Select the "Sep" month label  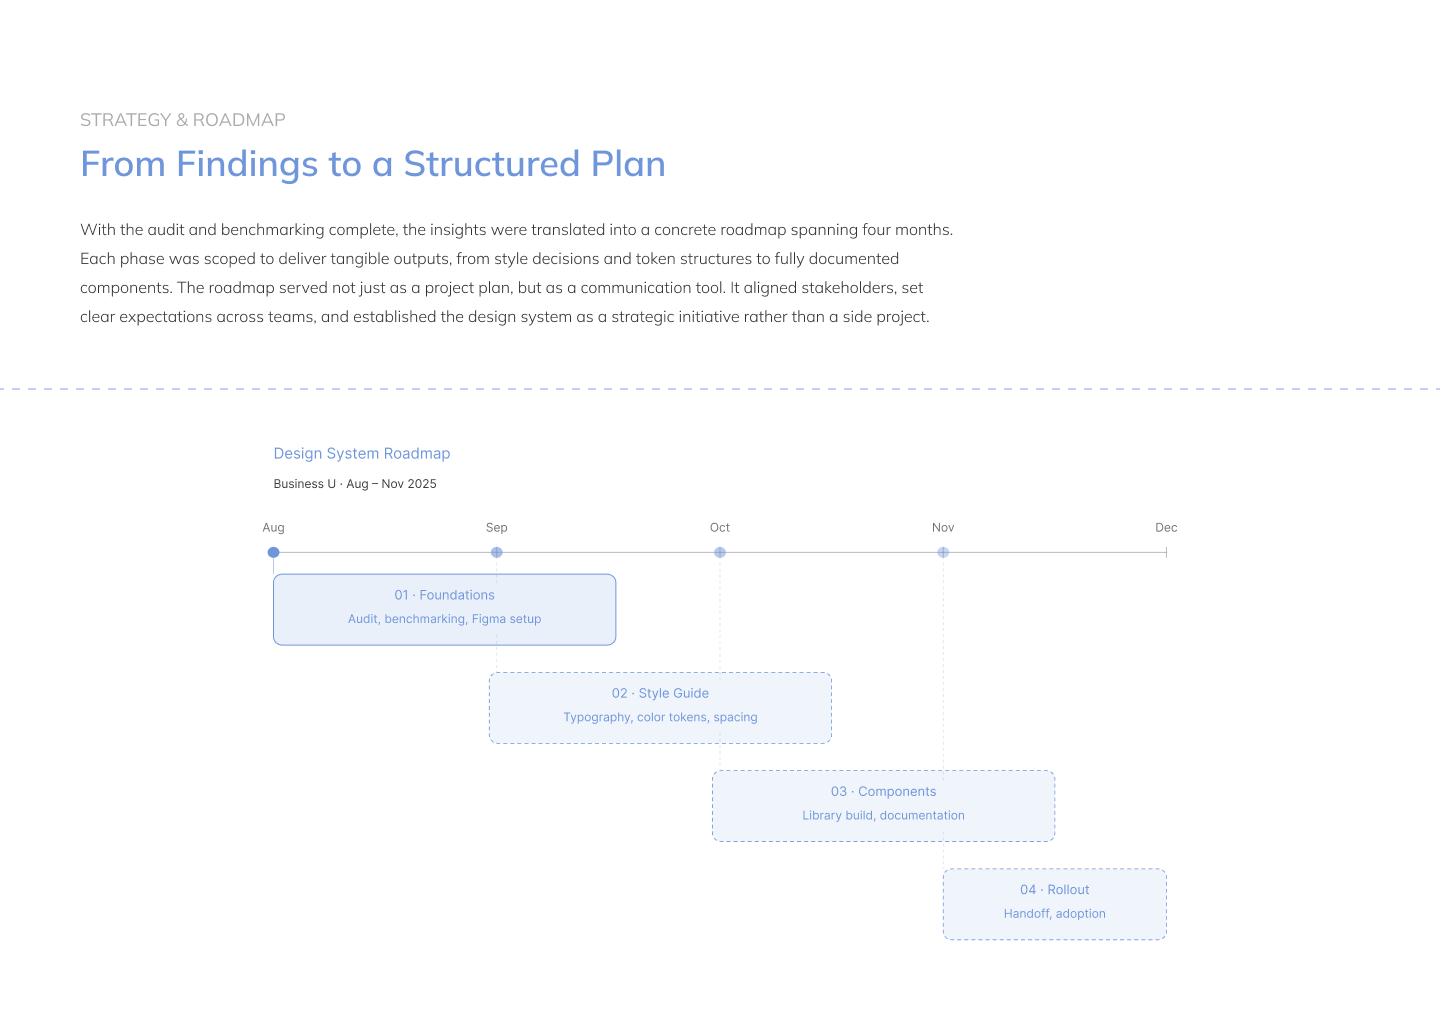[497, 528]
